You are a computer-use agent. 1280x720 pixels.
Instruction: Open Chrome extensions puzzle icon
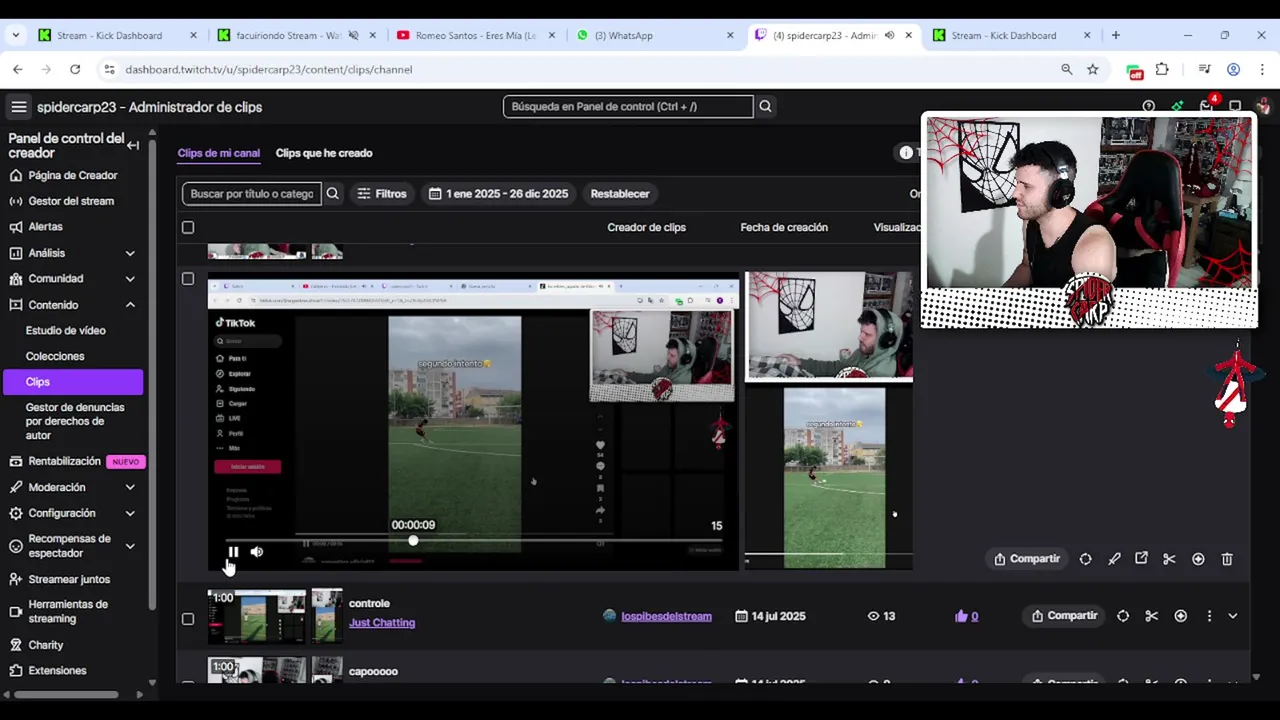tap(1162, 69)
